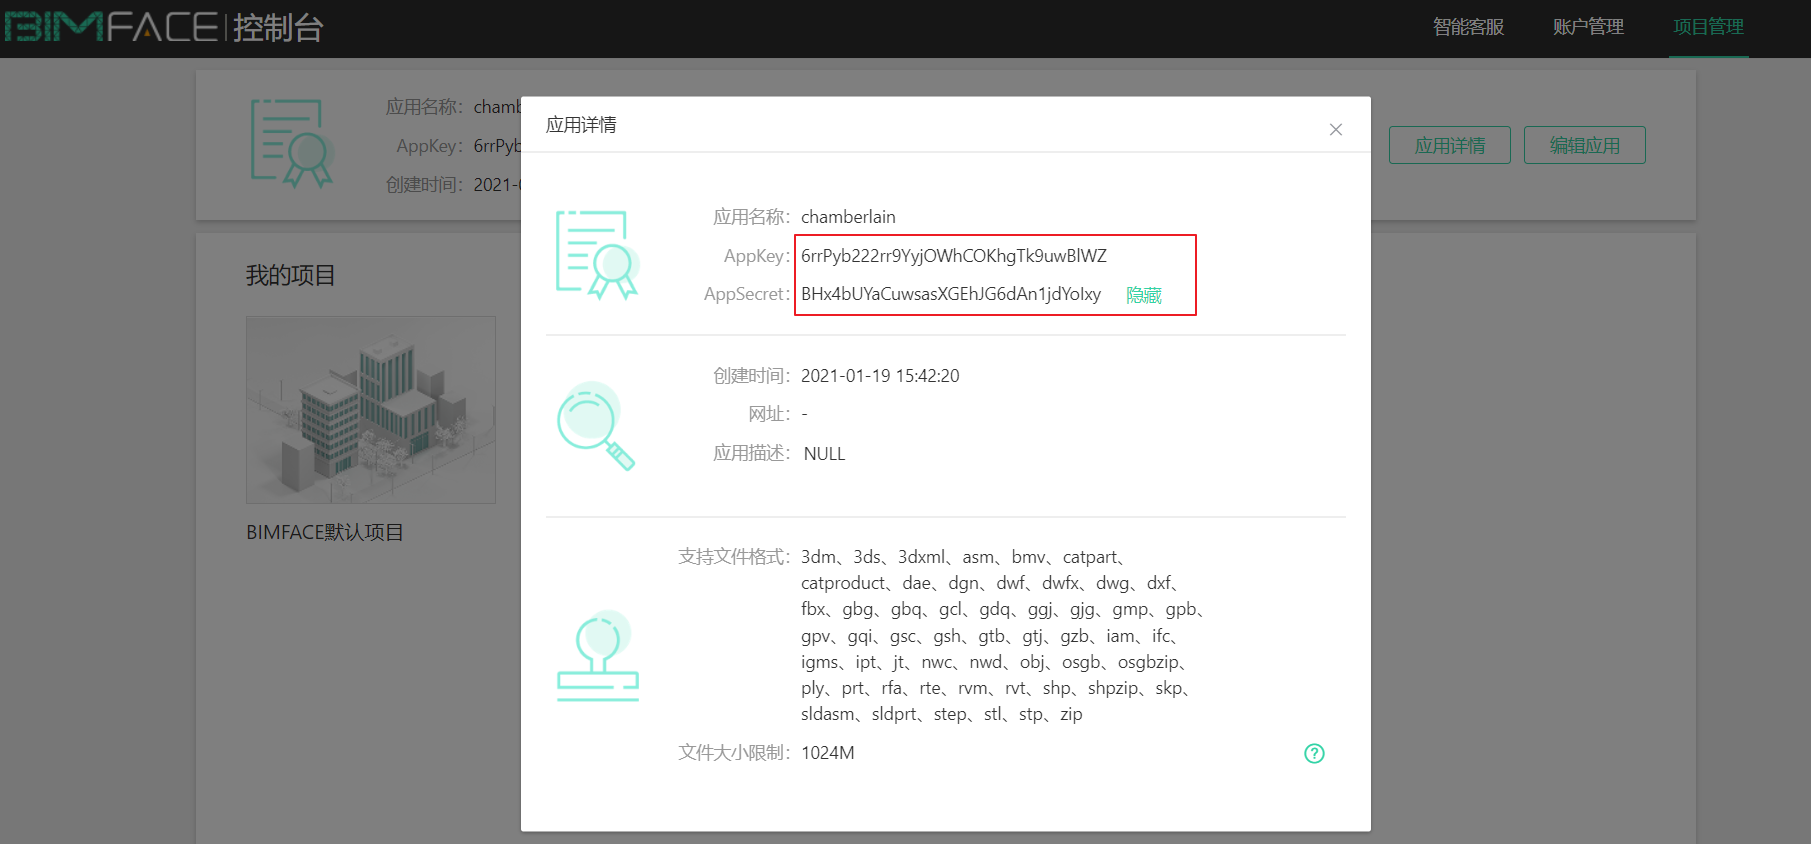
Task: Click the 编辑应用 button in the background page
Action: pos(1584,145)
